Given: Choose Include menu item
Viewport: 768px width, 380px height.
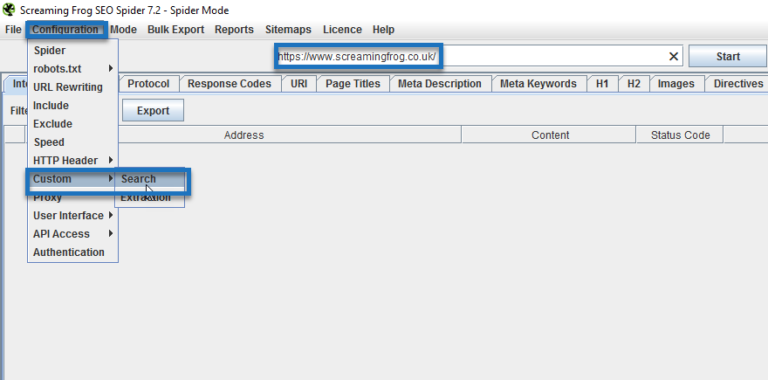Looking at the screenshot, I should tap(72, 105).
